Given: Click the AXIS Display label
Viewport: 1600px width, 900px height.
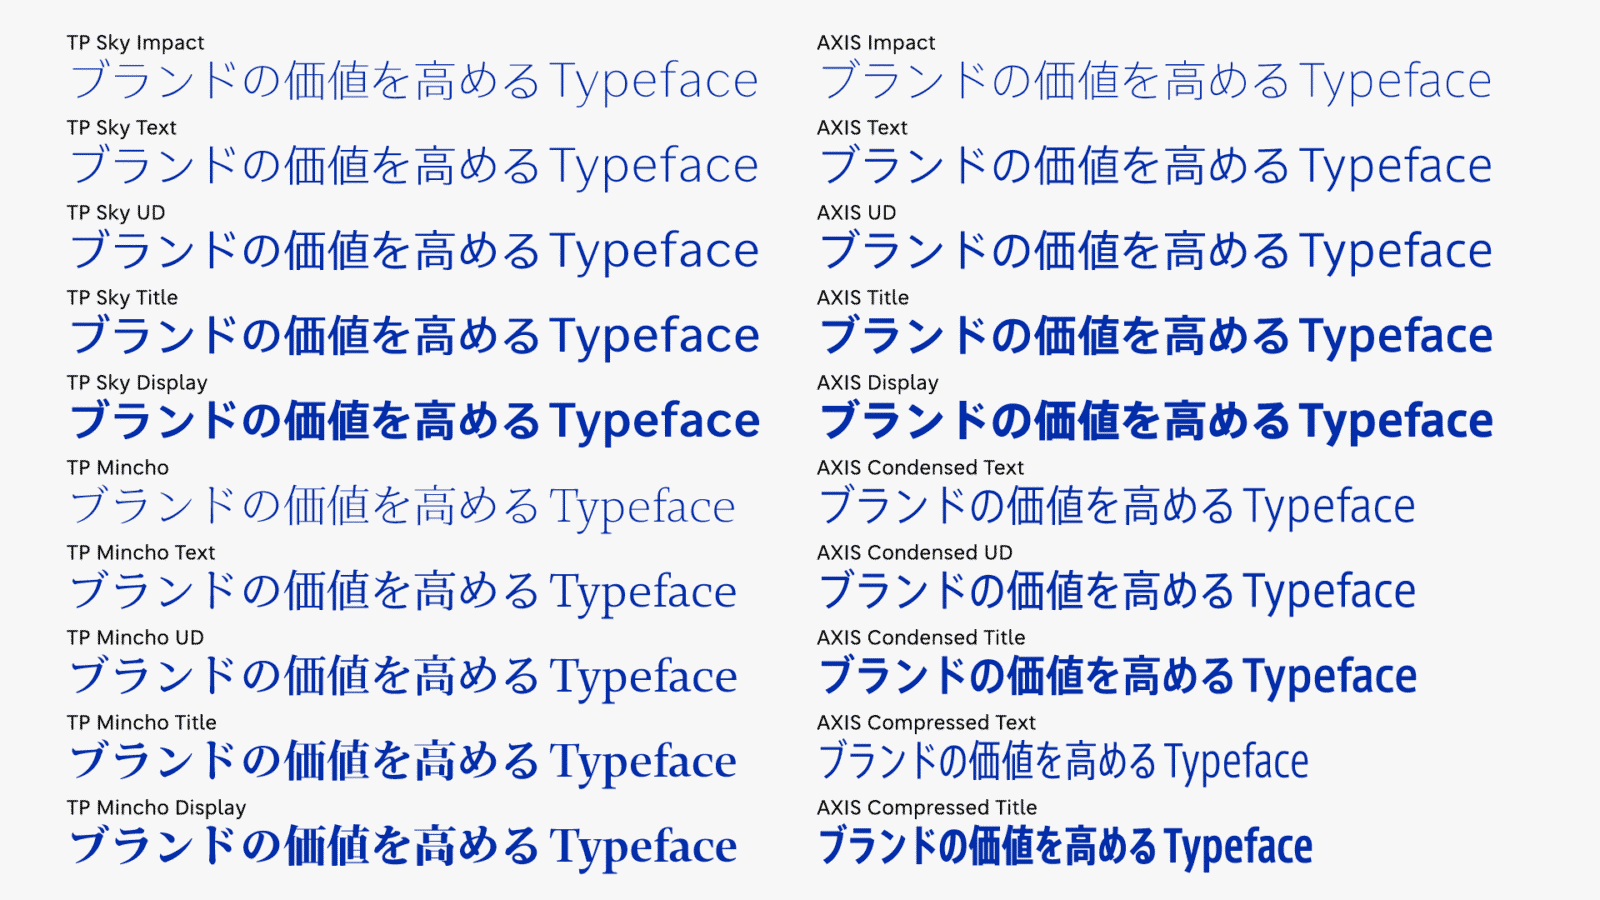Looking at the screenshot, I should click(x=877, y=383).
